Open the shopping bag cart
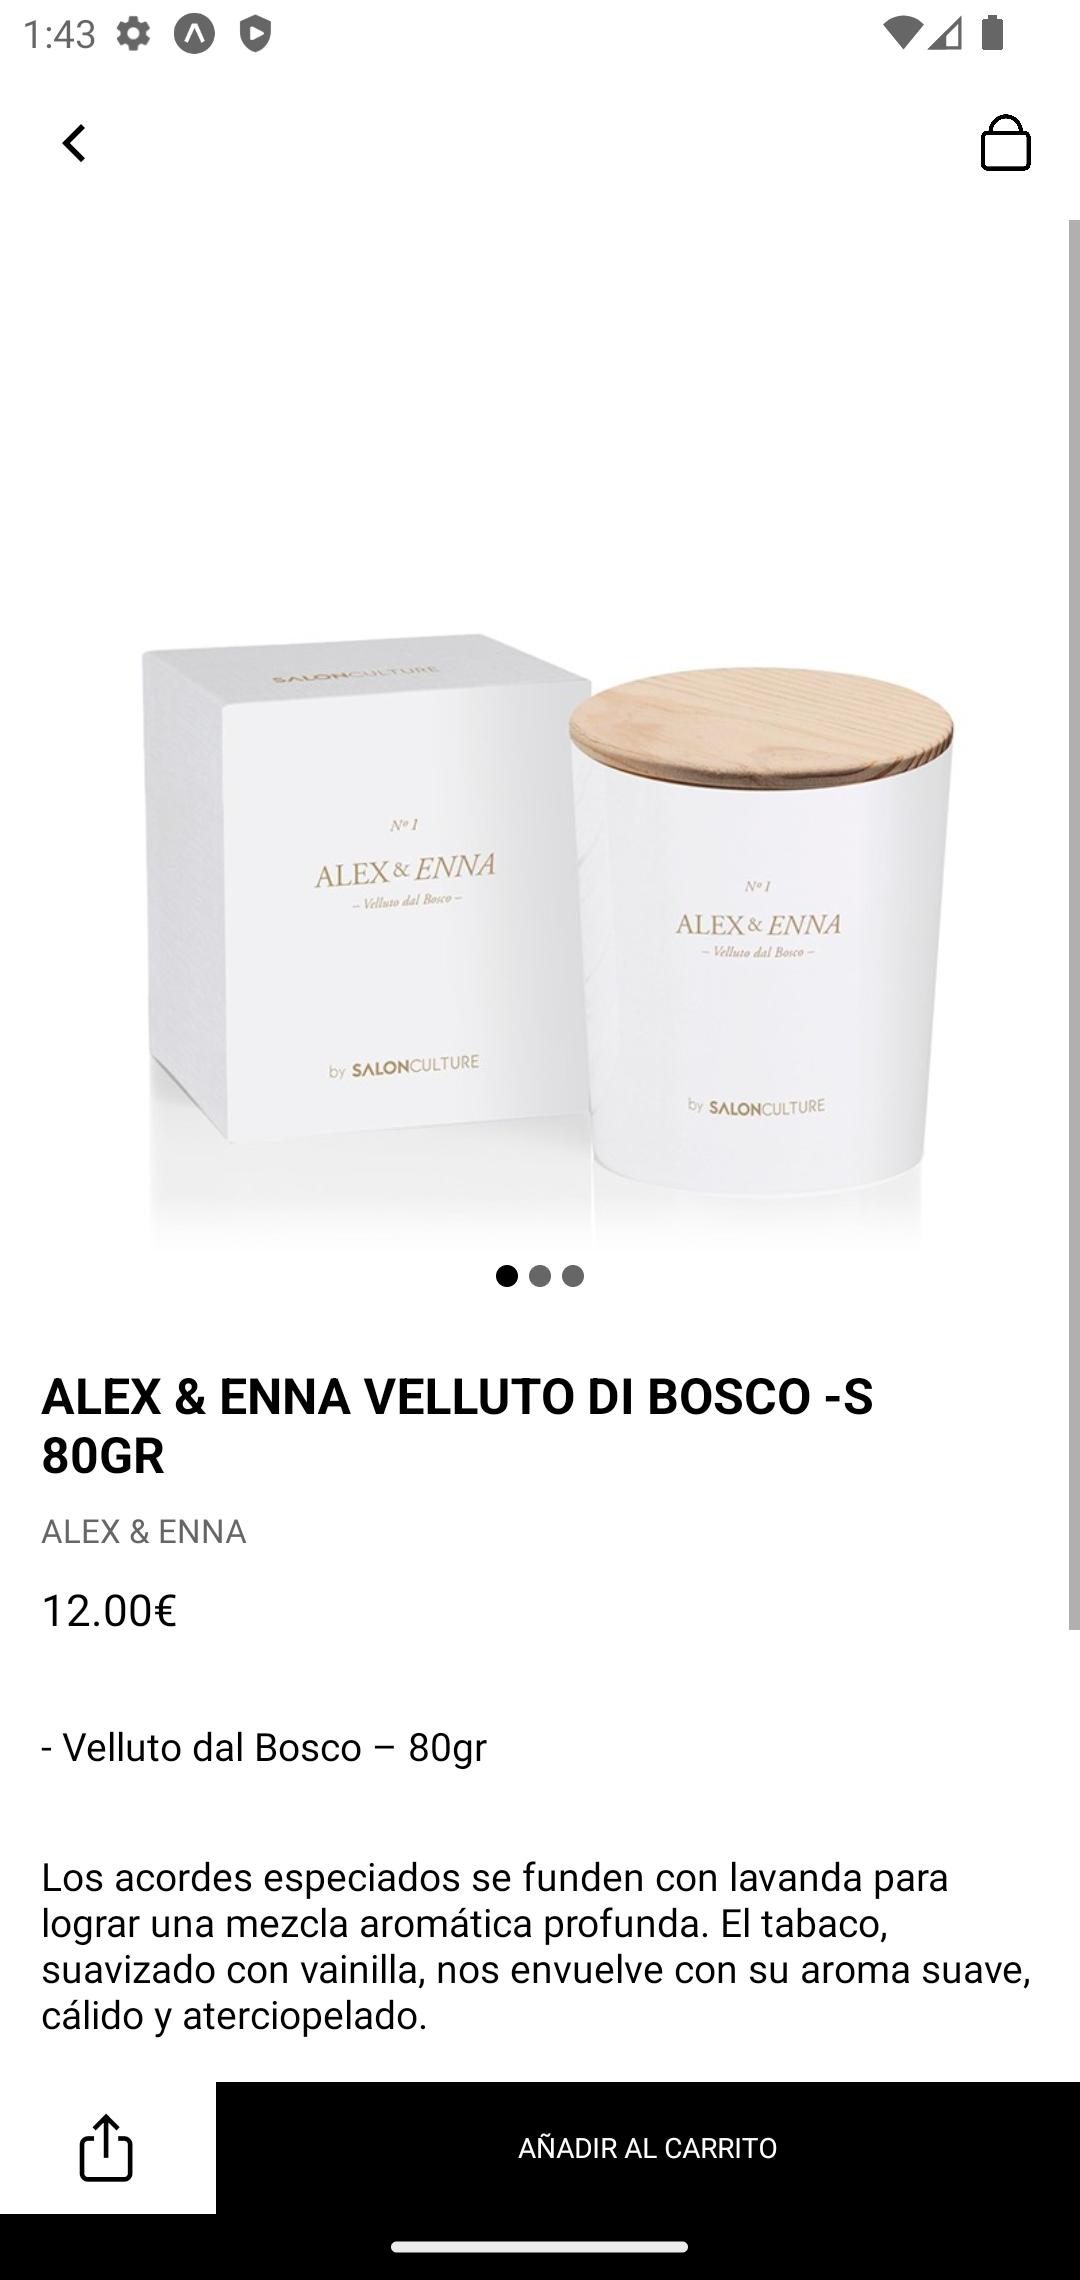Screen dimensions: 1080x2280 [1005, 142]
